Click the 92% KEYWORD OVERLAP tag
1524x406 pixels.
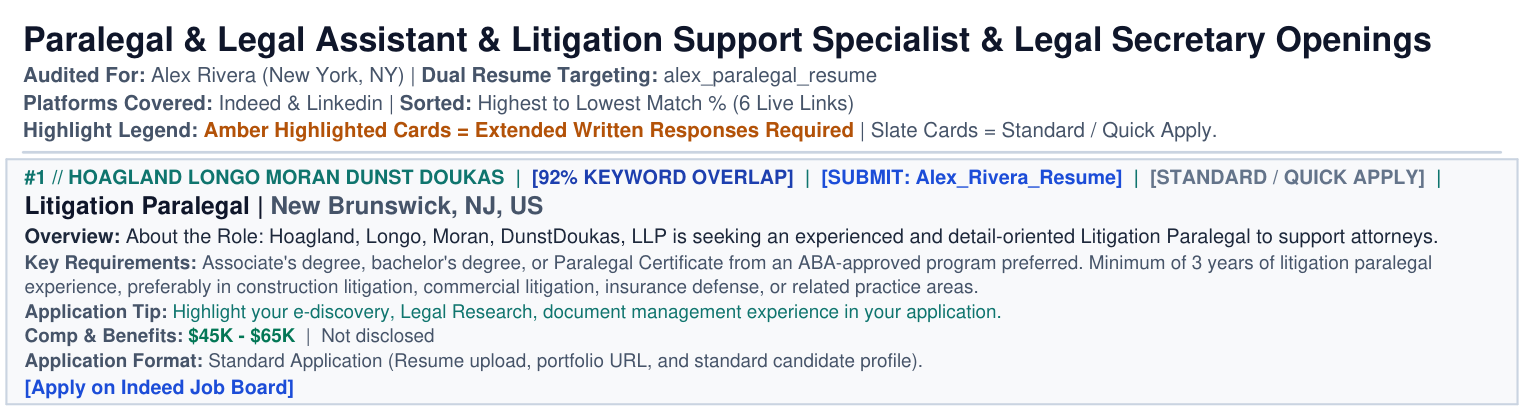click(x=662, y=178)
